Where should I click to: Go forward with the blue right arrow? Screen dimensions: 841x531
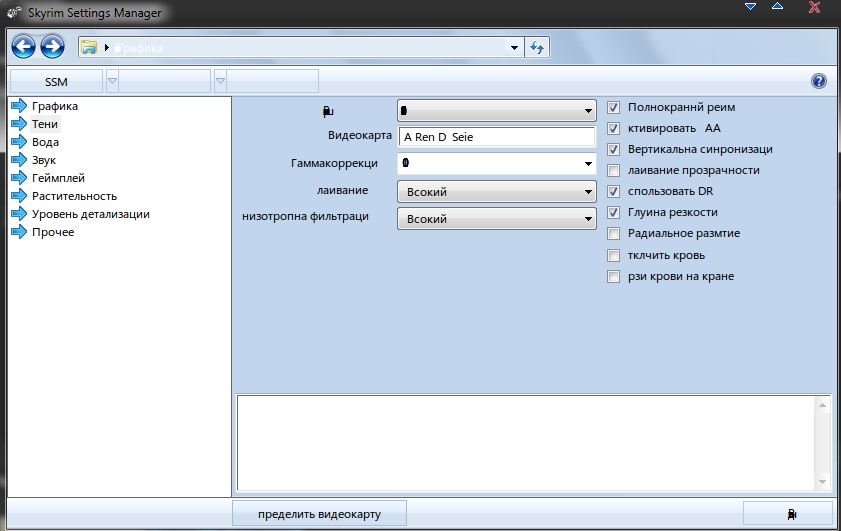click(x=52, y=47)
